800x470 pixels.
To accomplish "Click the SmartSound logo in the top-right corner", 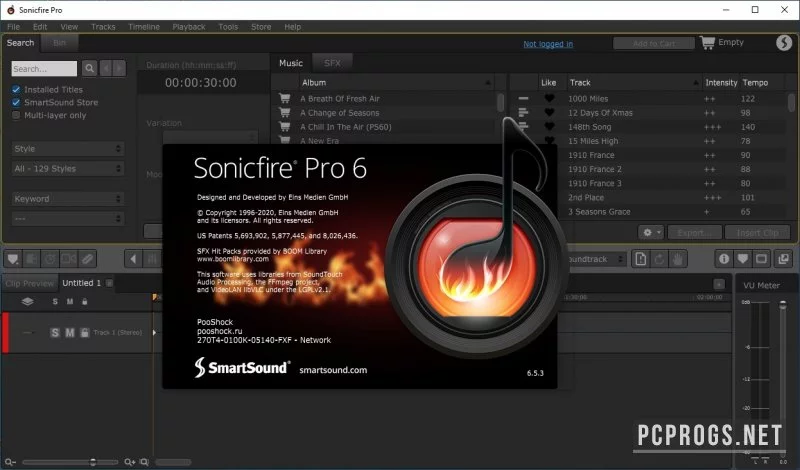I will 784,42.
